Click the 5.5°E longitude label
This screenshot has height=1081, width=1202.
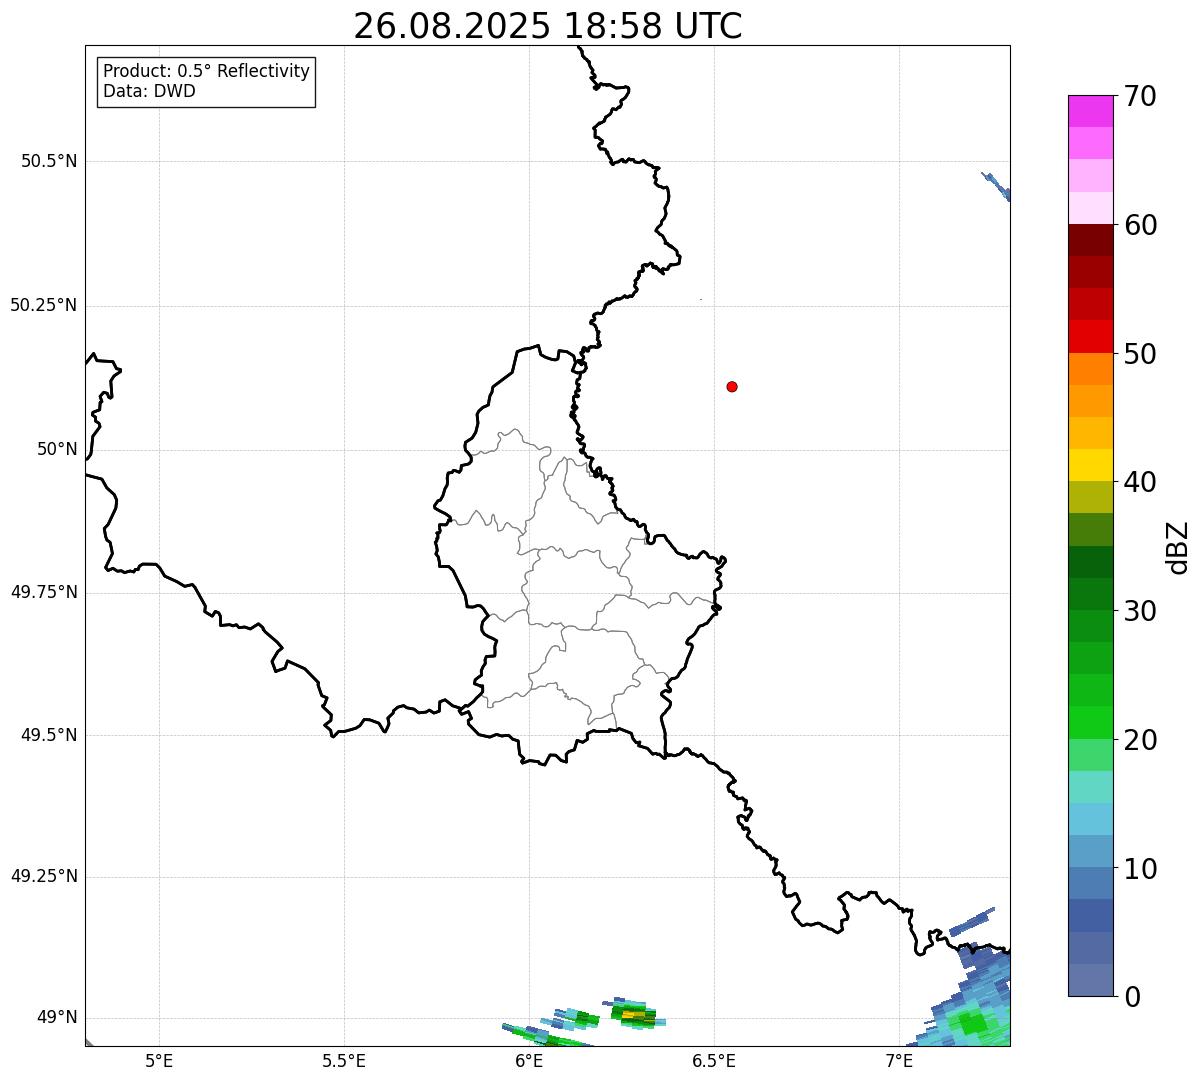point(344,1061)
